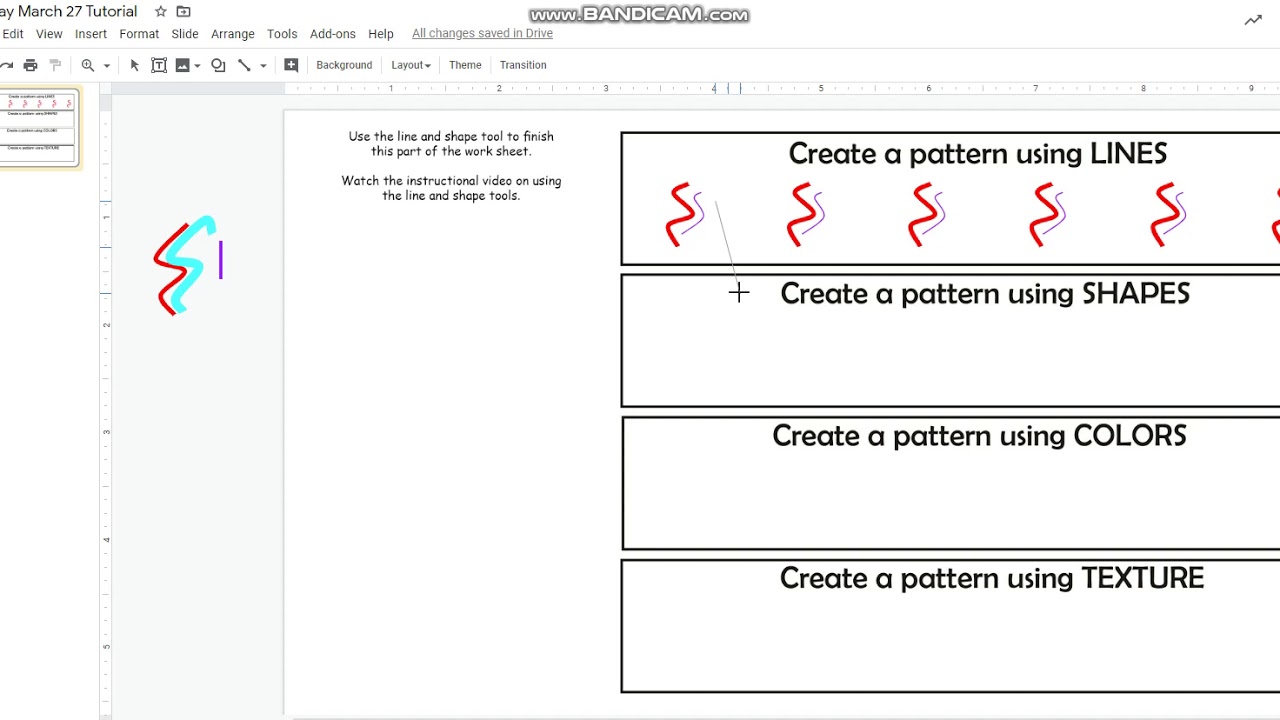Image resolution: width=1280 pixels, height=720 pixels.
Task: Click All changes saved in Drive link
Action: click(x=482, y=33)
